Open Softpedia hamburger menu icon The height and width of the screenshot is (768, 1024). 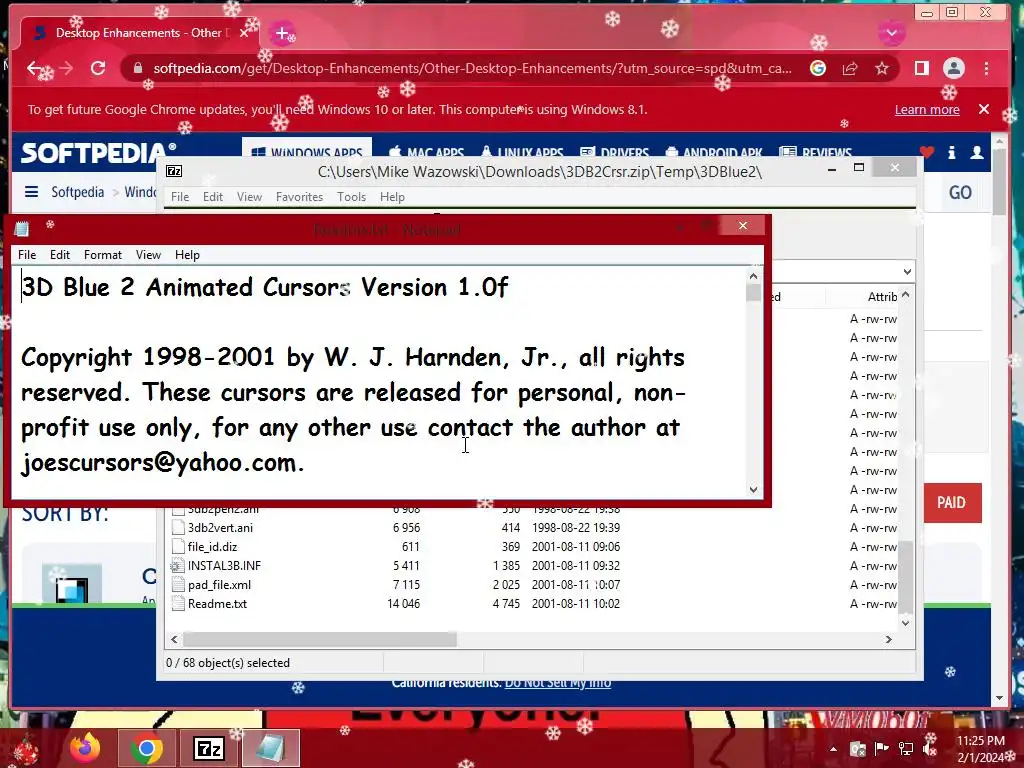pyautogui.click(x=31, y=191)
